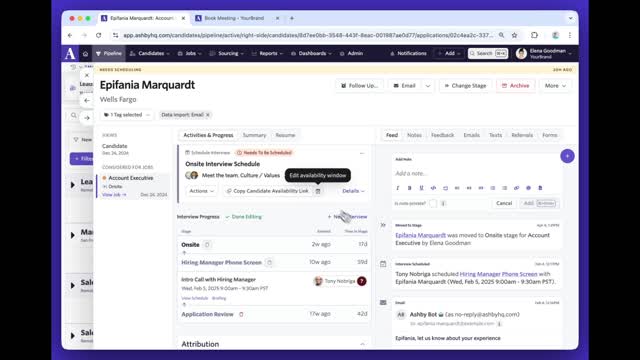The image size is (640, 360).
Task: Click the browser reload icon
Action: pos(98,36)
